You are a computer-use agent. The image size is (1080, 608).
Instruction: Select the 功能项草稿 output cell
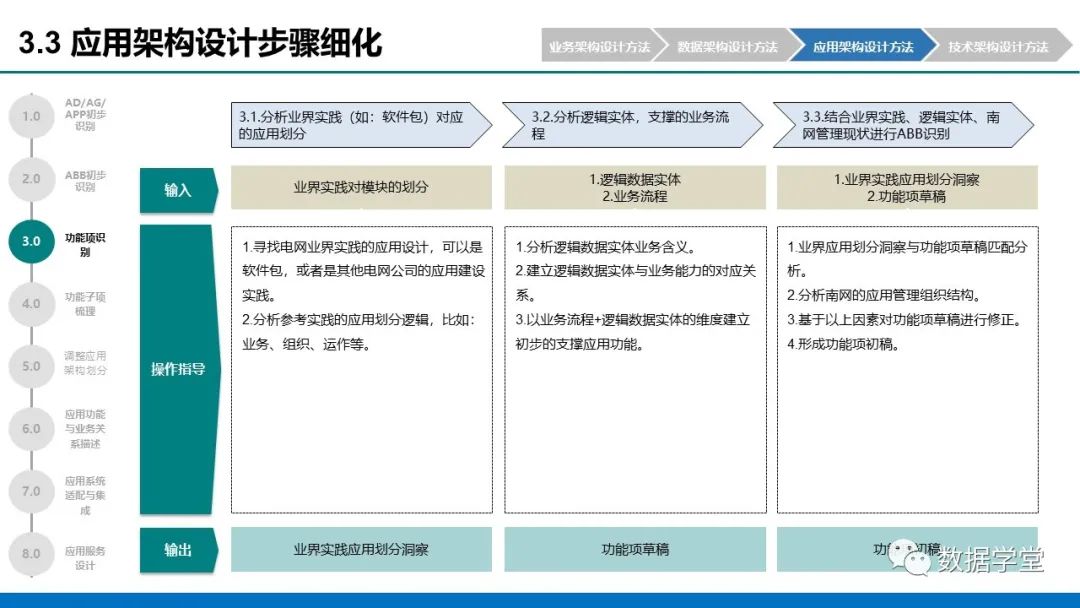(x=636, y=548)
